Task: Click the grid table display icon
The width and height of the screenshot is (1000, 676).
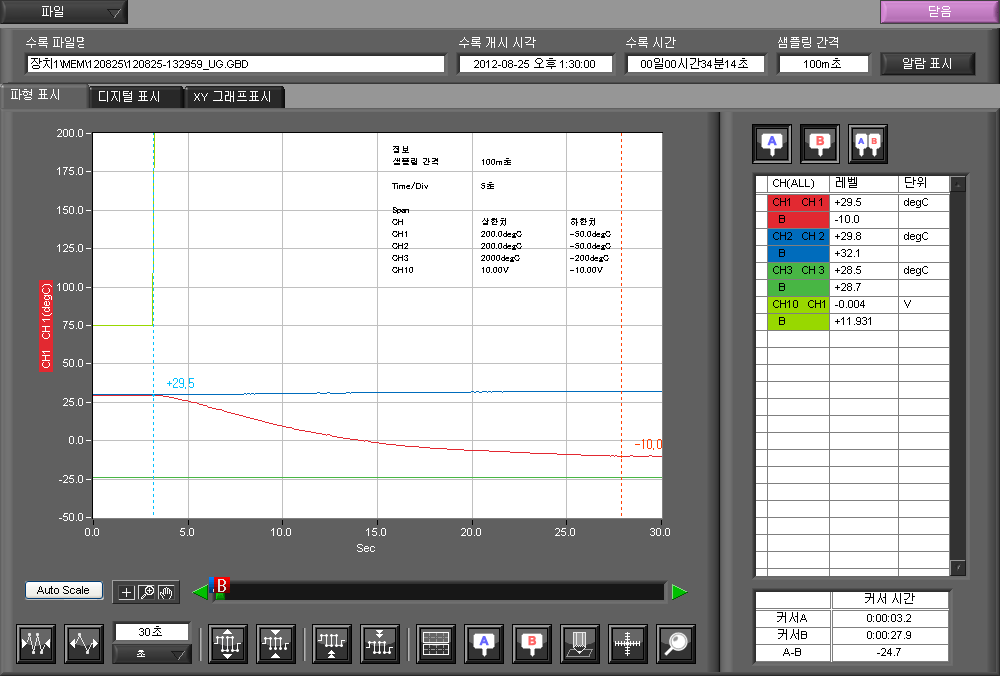Action: [x=435, y=644]
